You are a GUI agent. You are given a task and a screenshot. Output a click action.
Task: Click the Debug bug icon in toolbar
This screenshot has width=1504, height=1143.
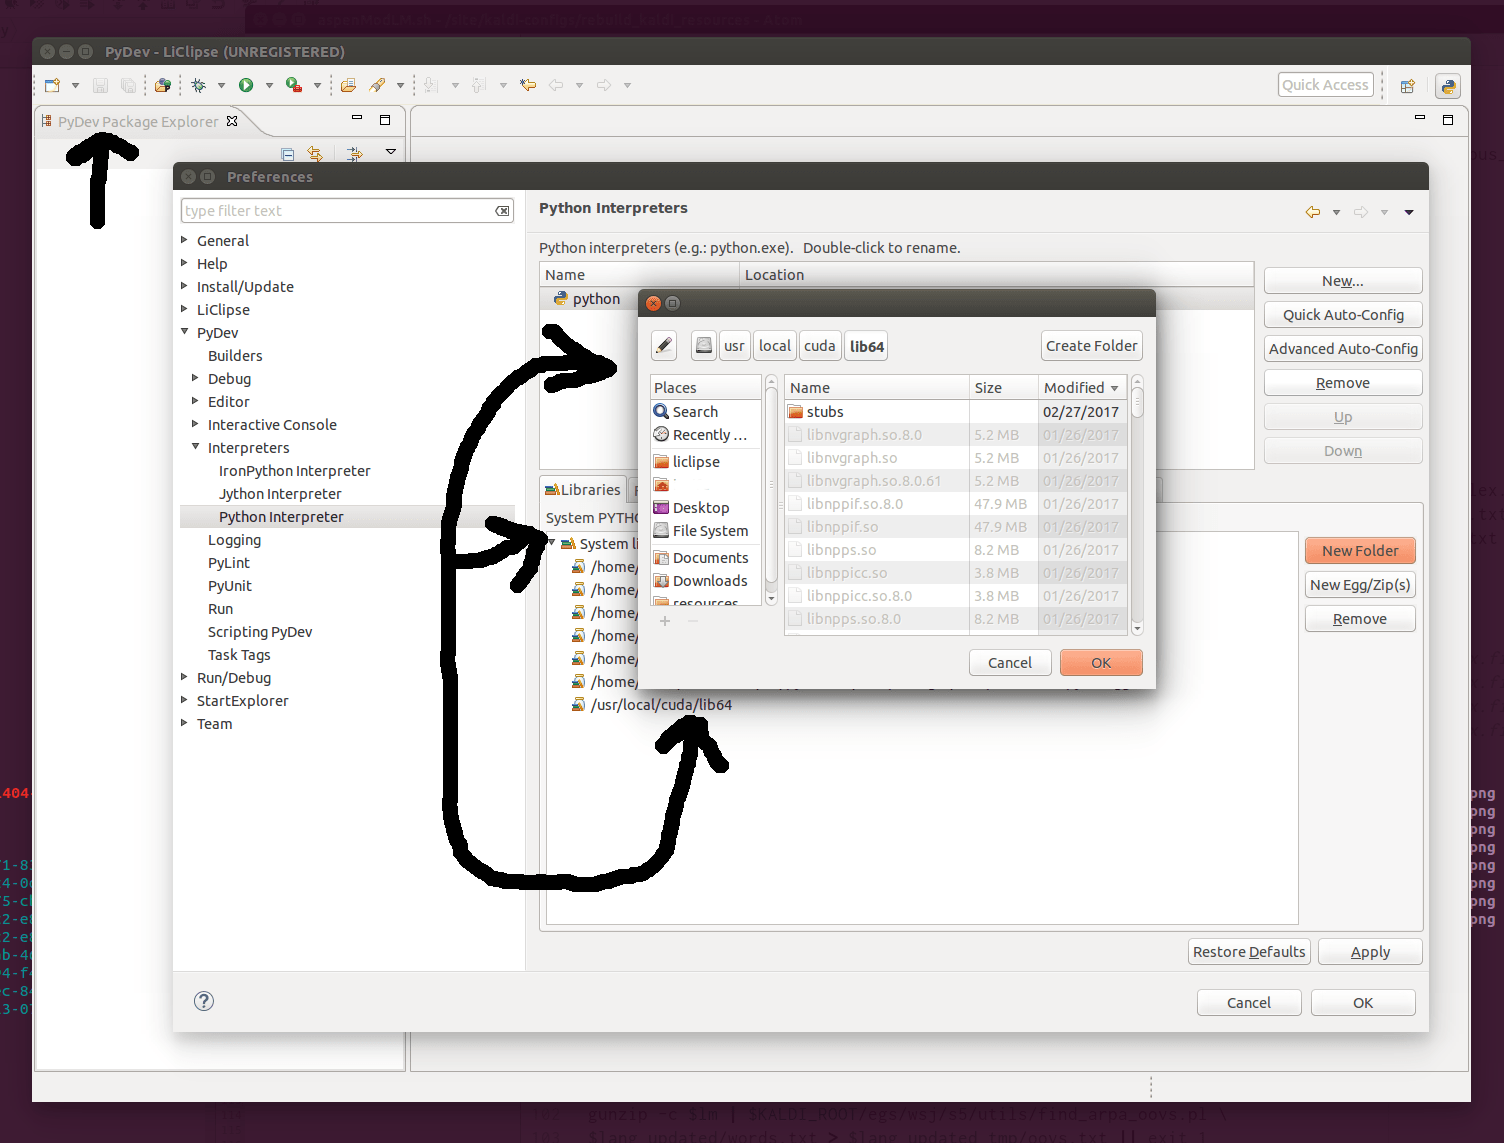(199, 85)
